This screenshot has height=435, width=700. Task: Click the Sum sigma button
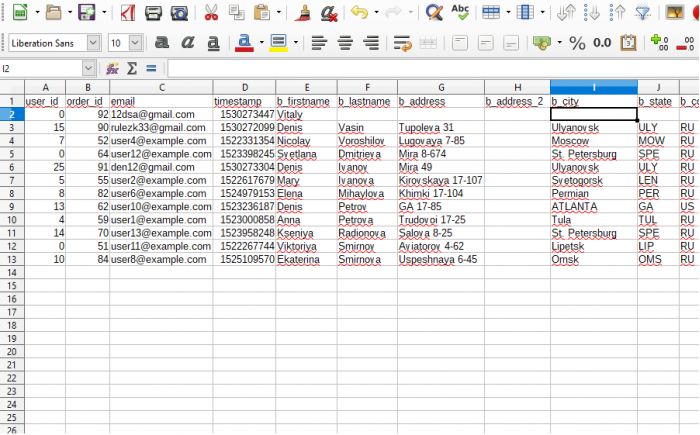(132, 68)
